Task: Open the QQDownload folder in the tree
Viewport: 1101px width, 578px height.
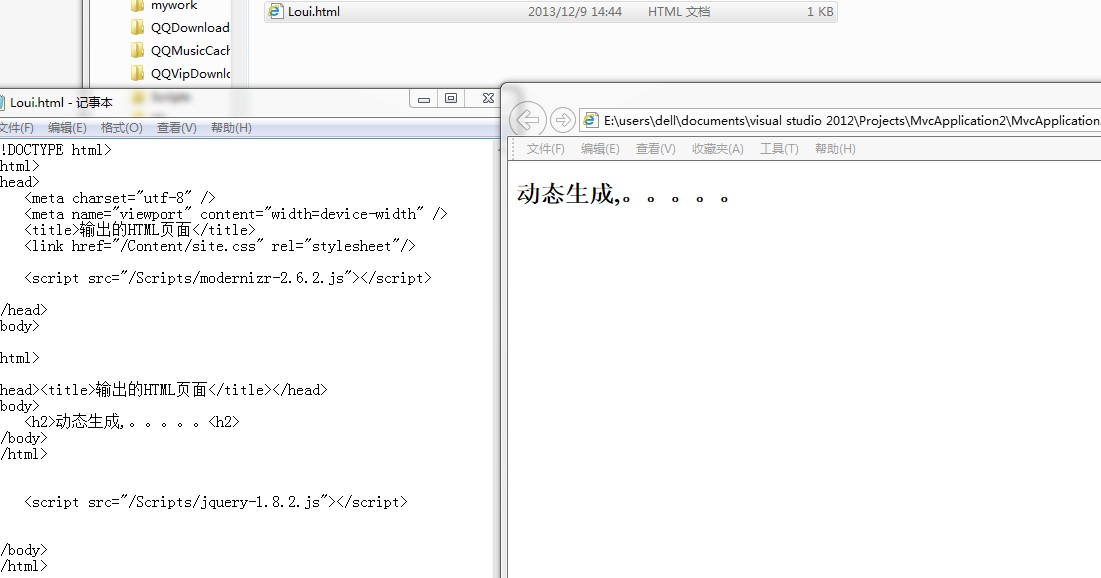Action: [x=190, y=27]
